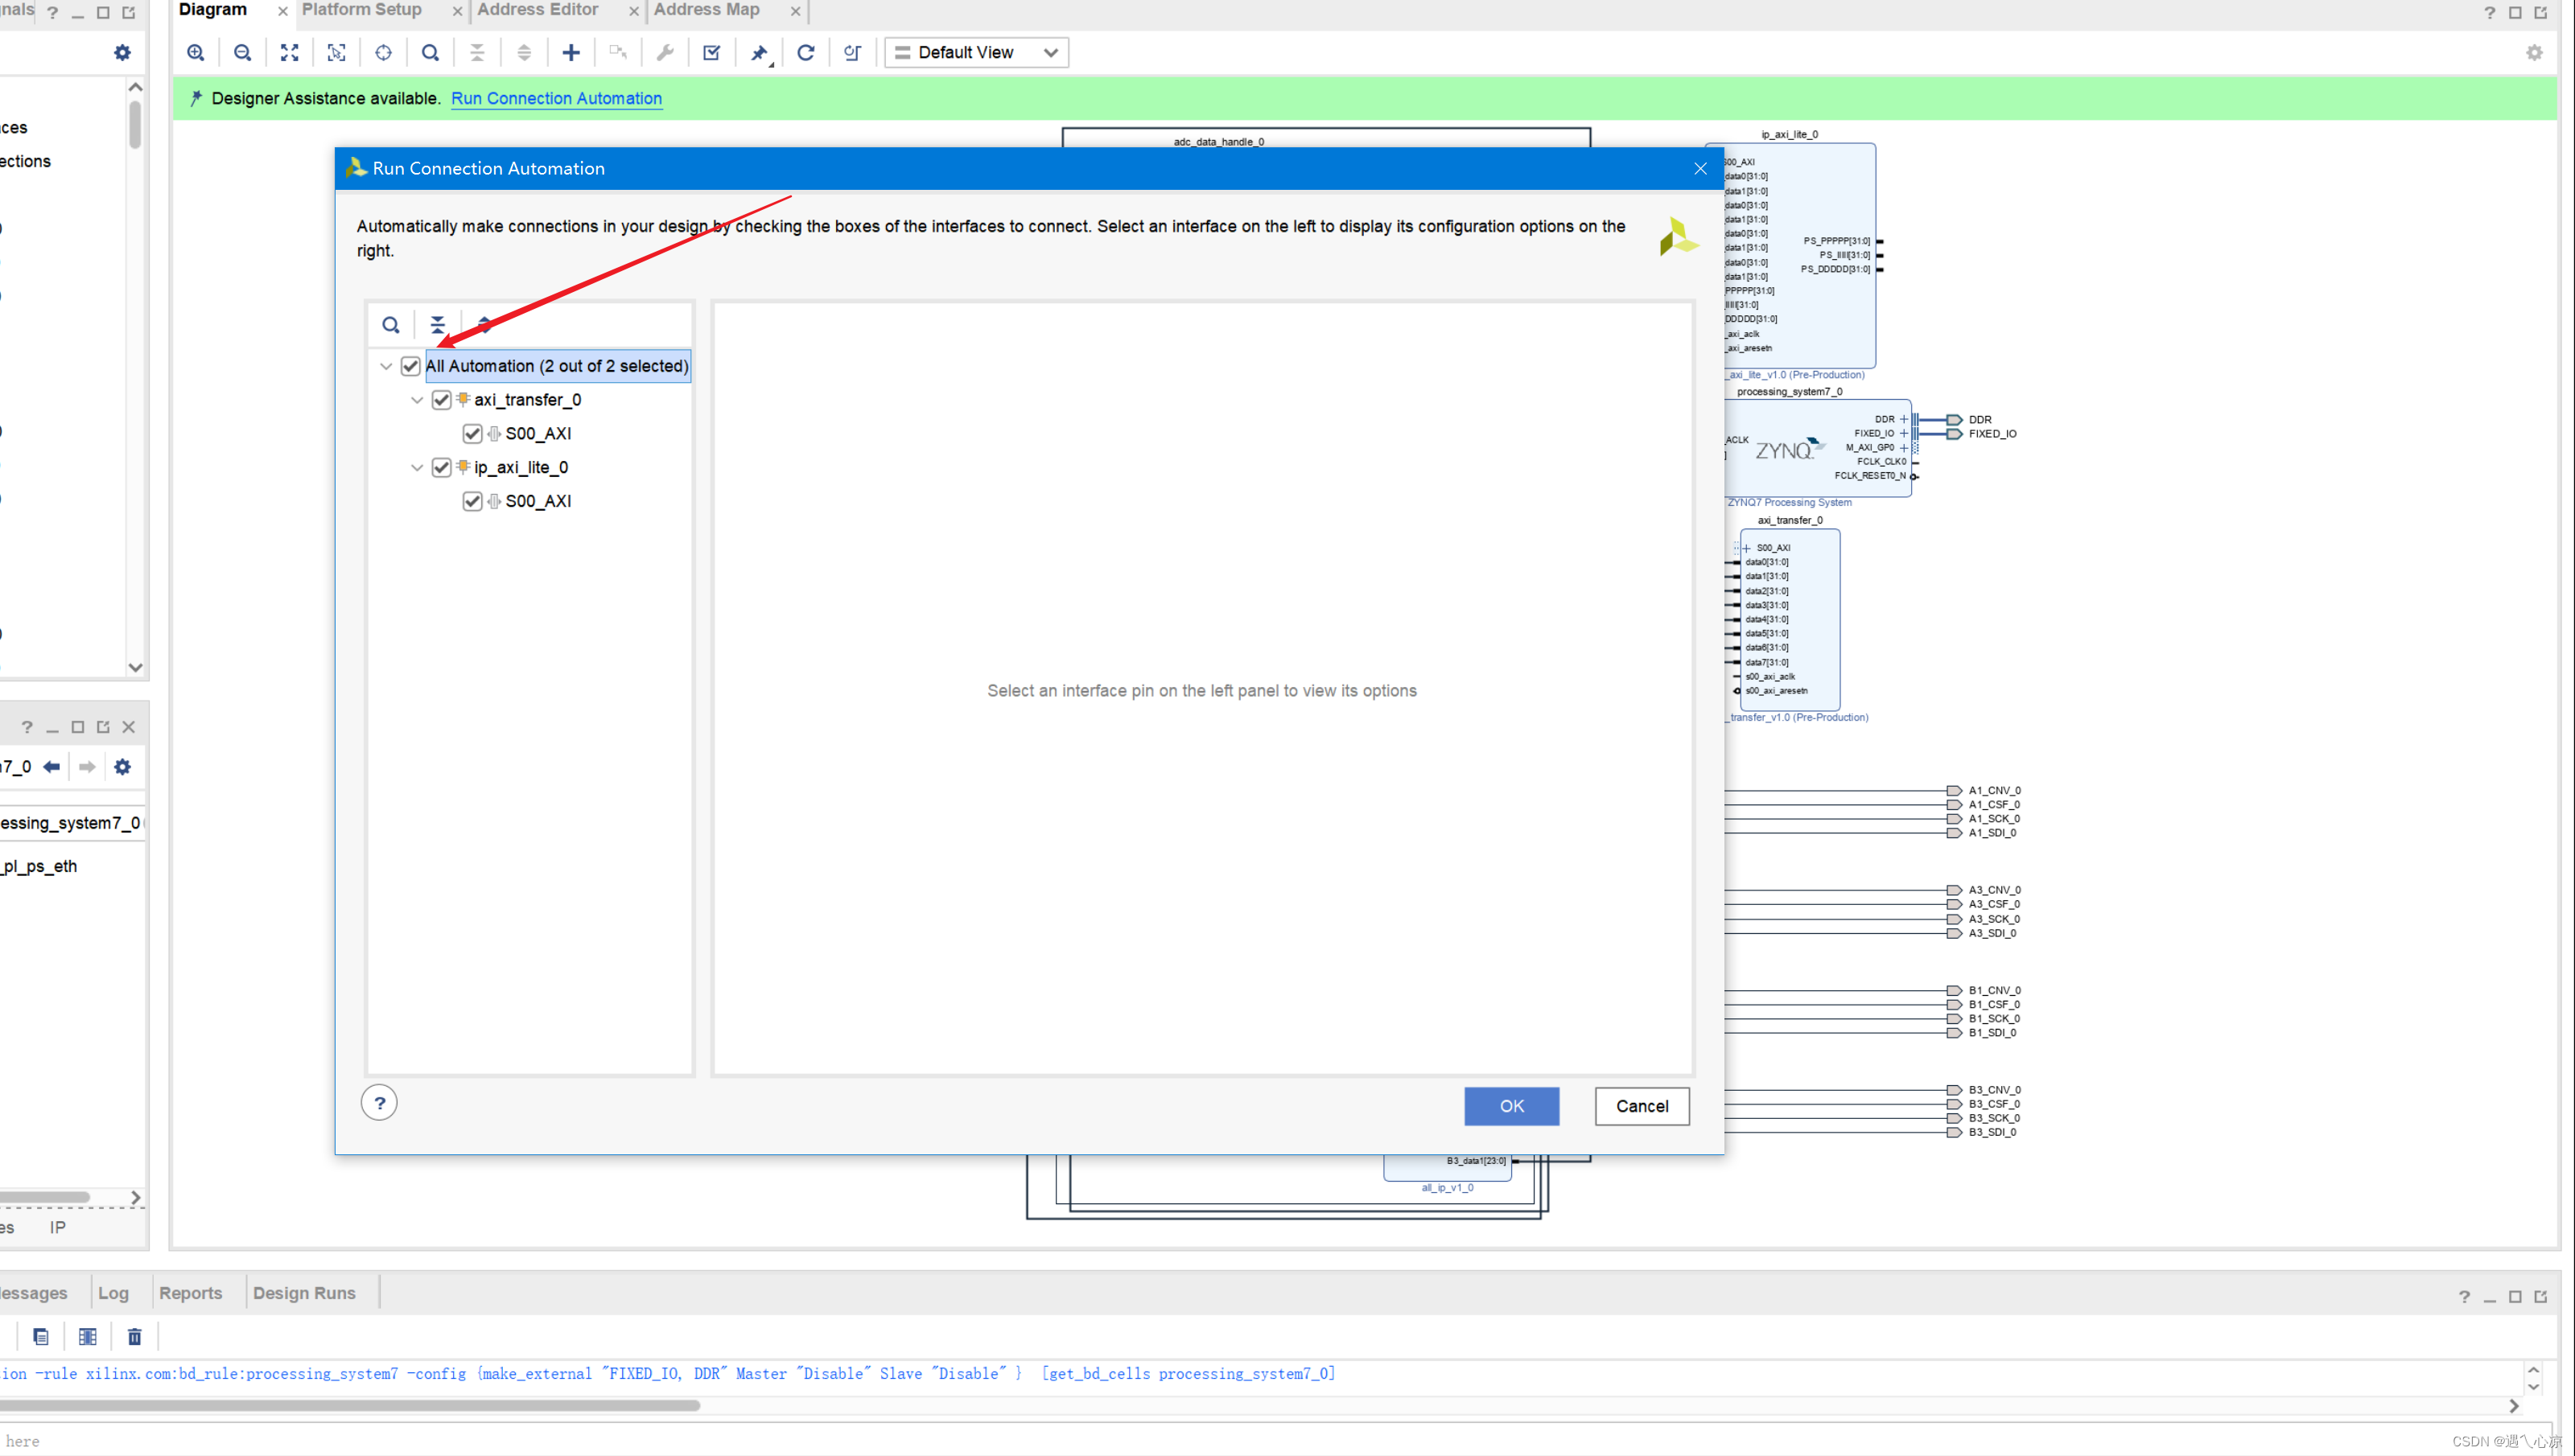The height and width of the screenshot is (1456, 2575).
Task: Click the regenerate/refresh diagram icon
Action: pos(806,51)
